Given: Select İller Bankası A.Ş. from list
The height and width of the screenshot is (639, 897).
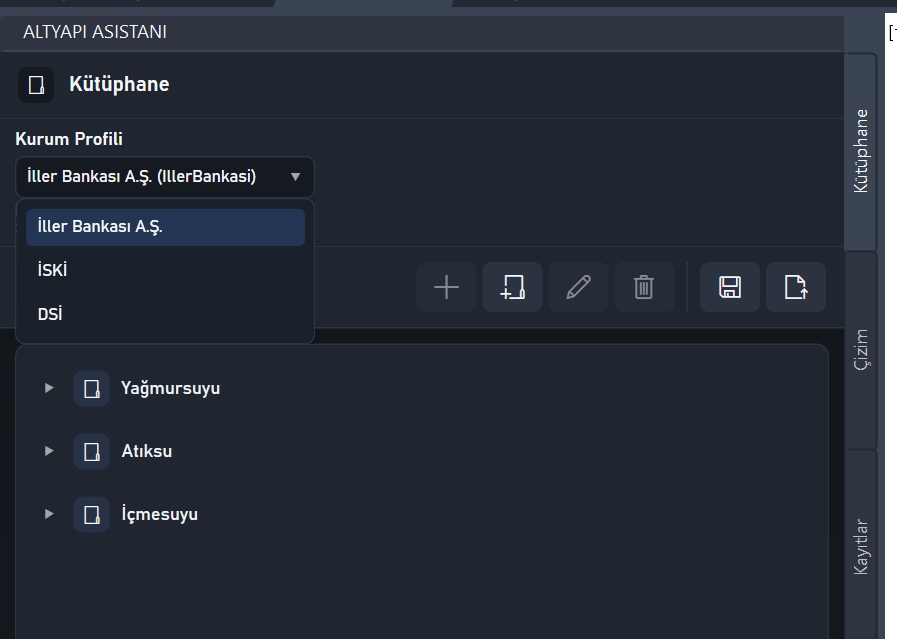Looking at the screenshot, I should point(165,227).
